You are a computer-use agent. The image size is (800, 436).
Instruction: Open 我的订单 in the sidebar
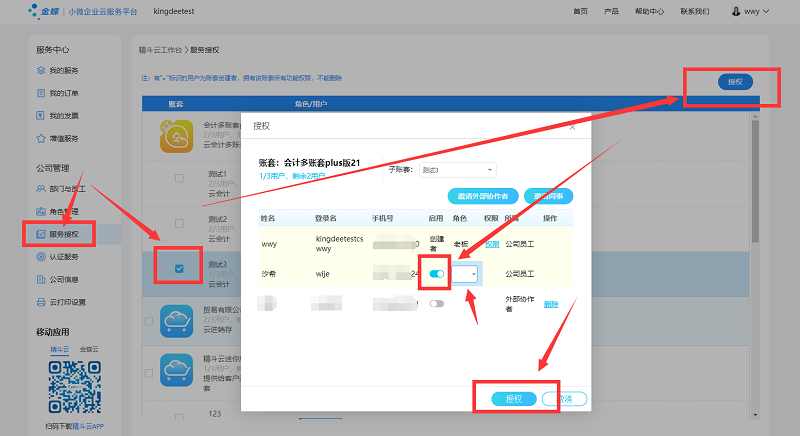(63, 93)
